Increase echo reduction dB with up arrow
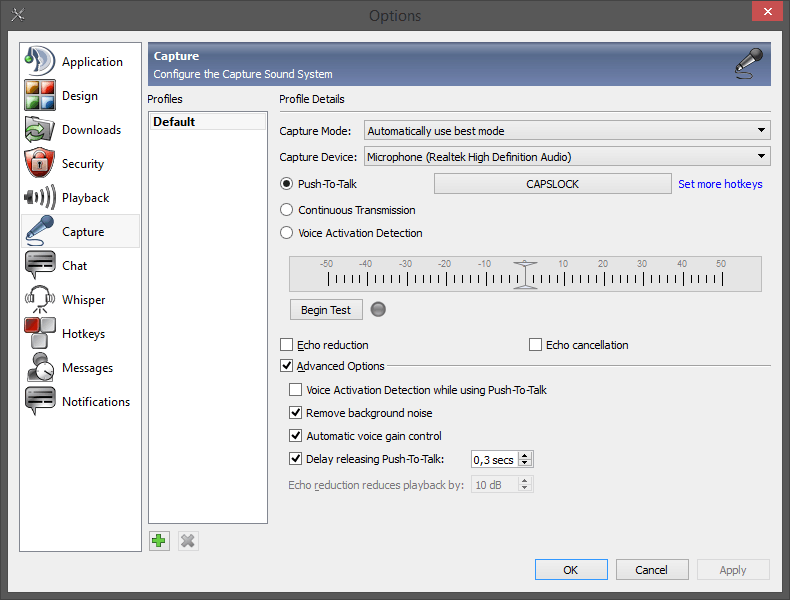790x600 pixels. point(525,481)
